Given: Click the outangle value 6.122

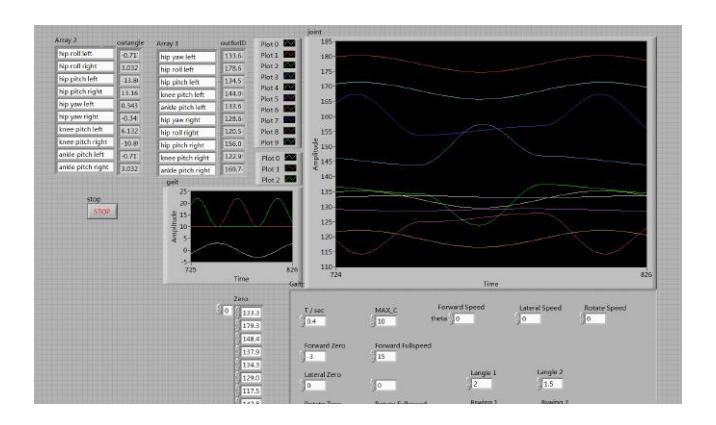Looking at the screenshot, I should 130,131.
